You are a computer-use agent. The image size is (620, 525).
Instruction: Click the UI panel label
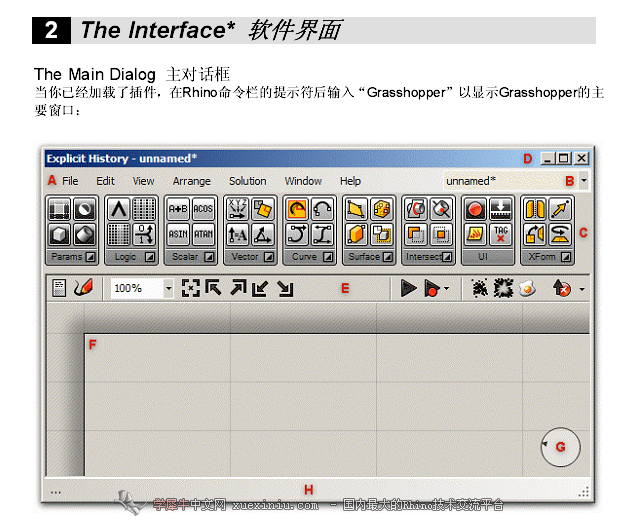tap(482, 257)
